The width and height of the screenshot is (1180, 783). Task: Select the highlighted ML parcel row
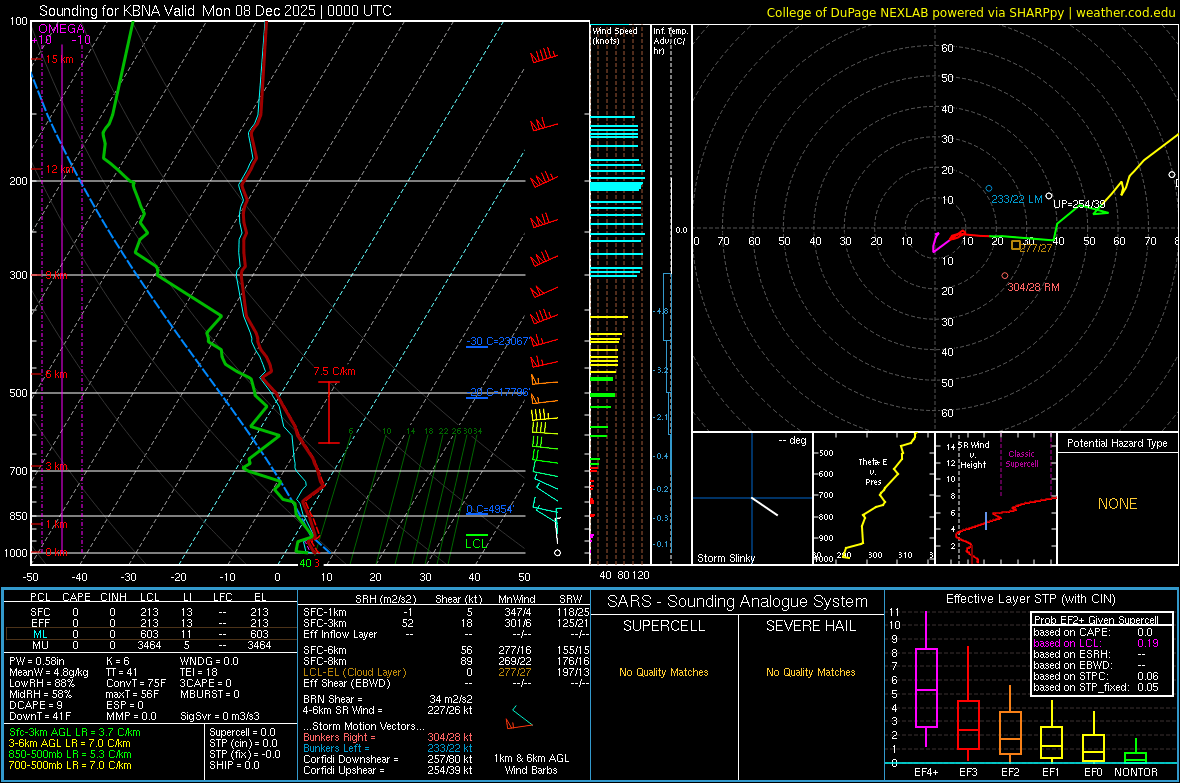tap(149, 634)
